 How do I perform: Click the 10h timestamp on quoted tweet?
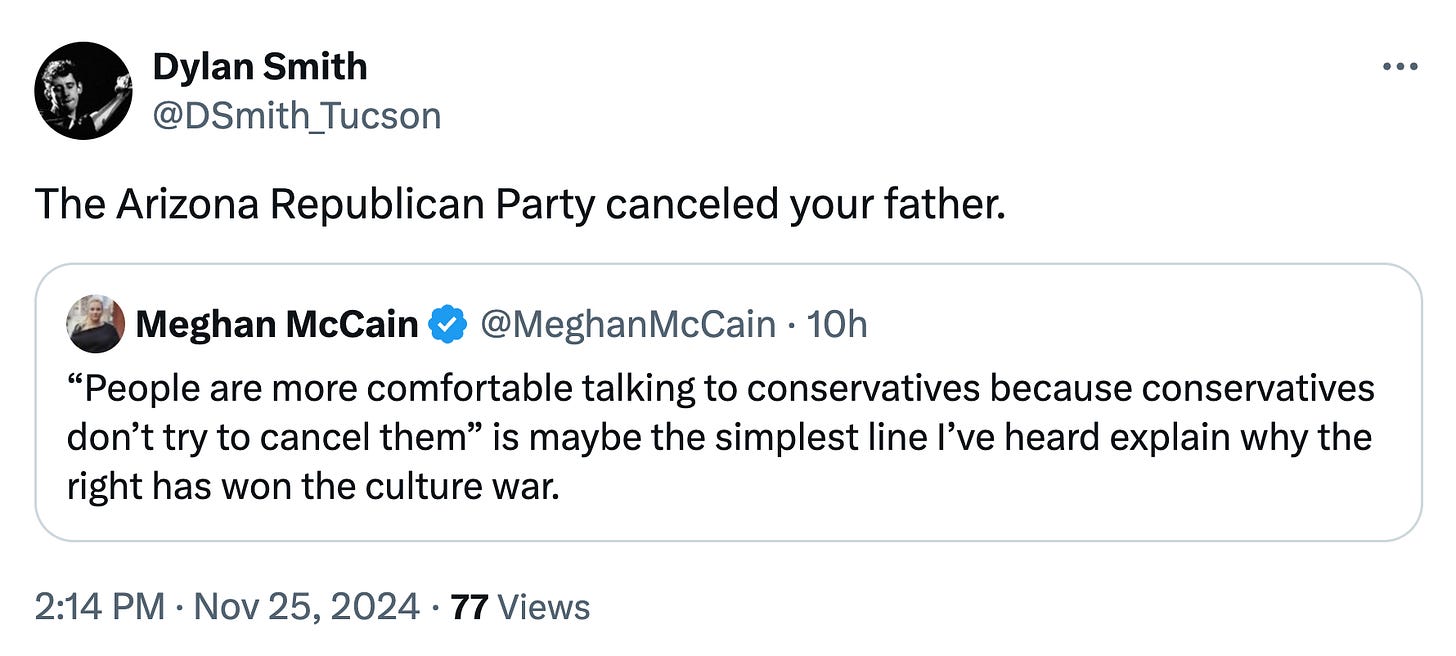[837, 324]
